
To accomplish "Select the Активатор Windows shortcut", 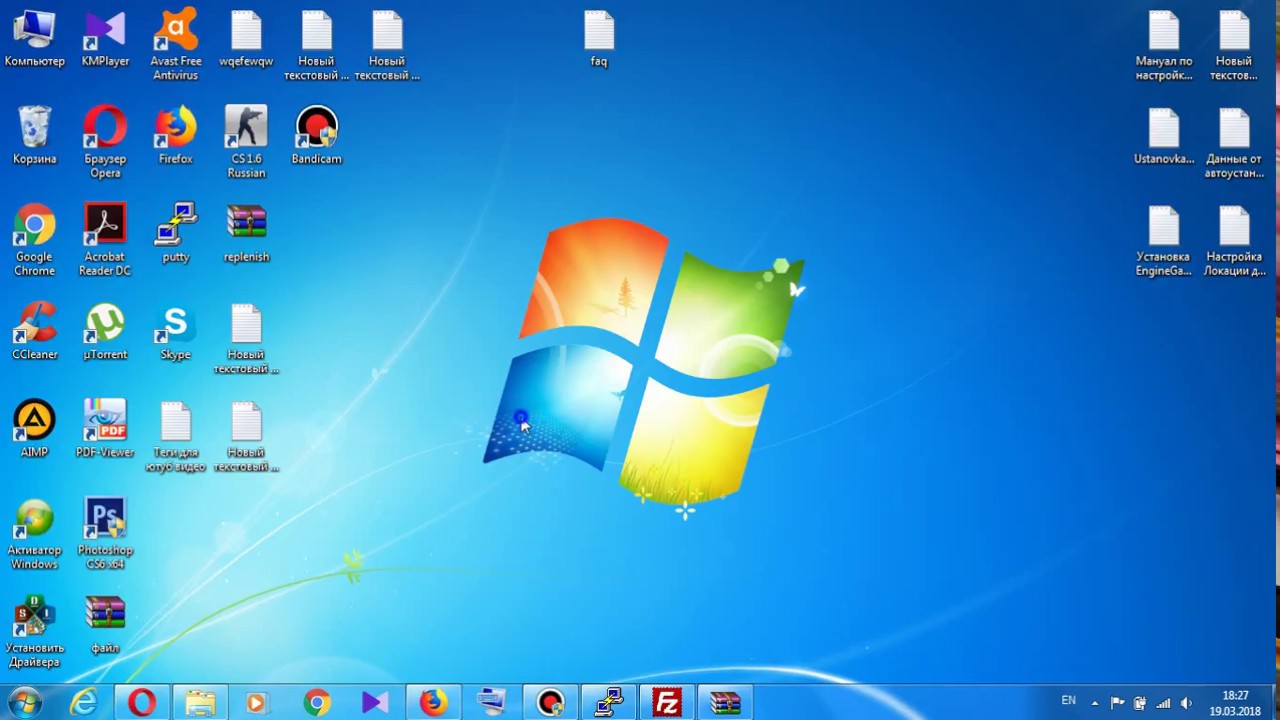I will click(x=34, y=534).
